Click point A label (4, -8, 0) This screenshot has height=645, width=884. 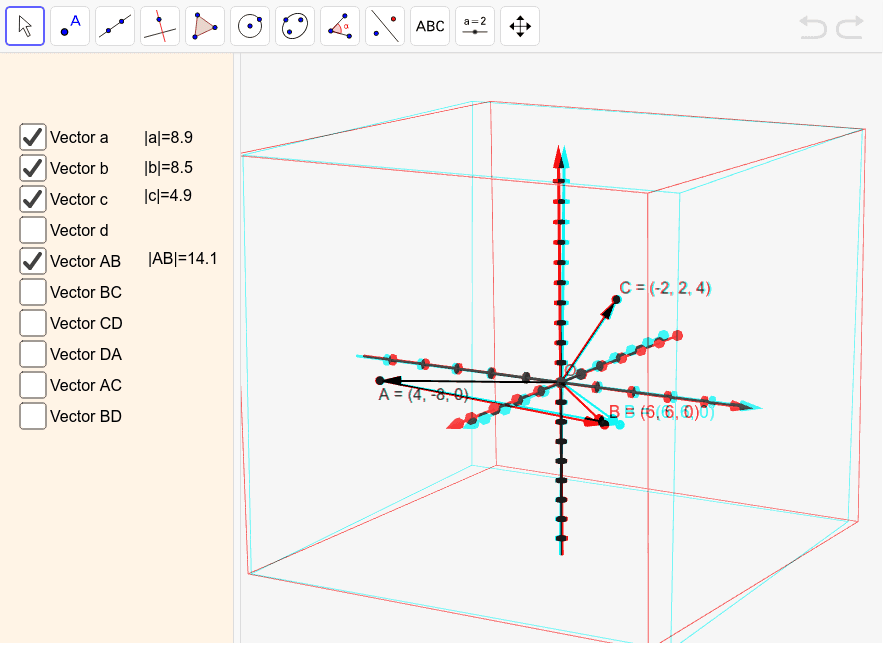[423, 394]
